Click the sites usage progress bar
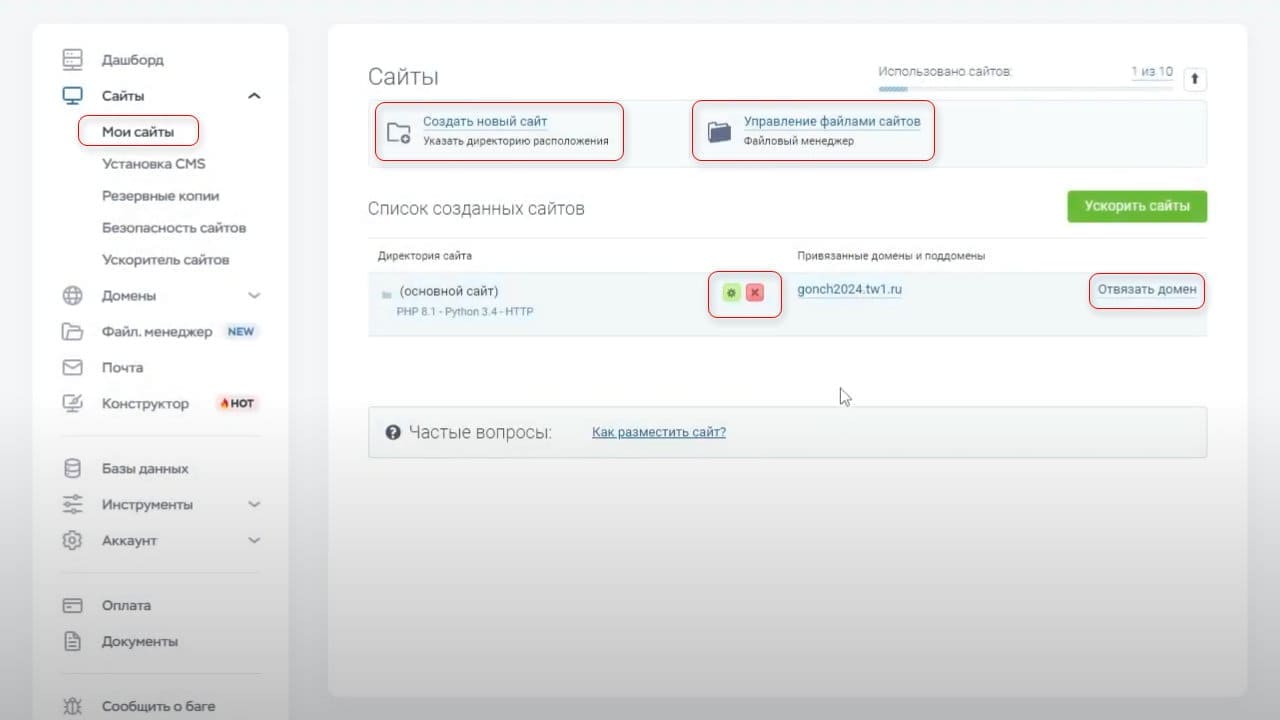The height and width of the screenshot is (720, 1280). click(1026, 89)
